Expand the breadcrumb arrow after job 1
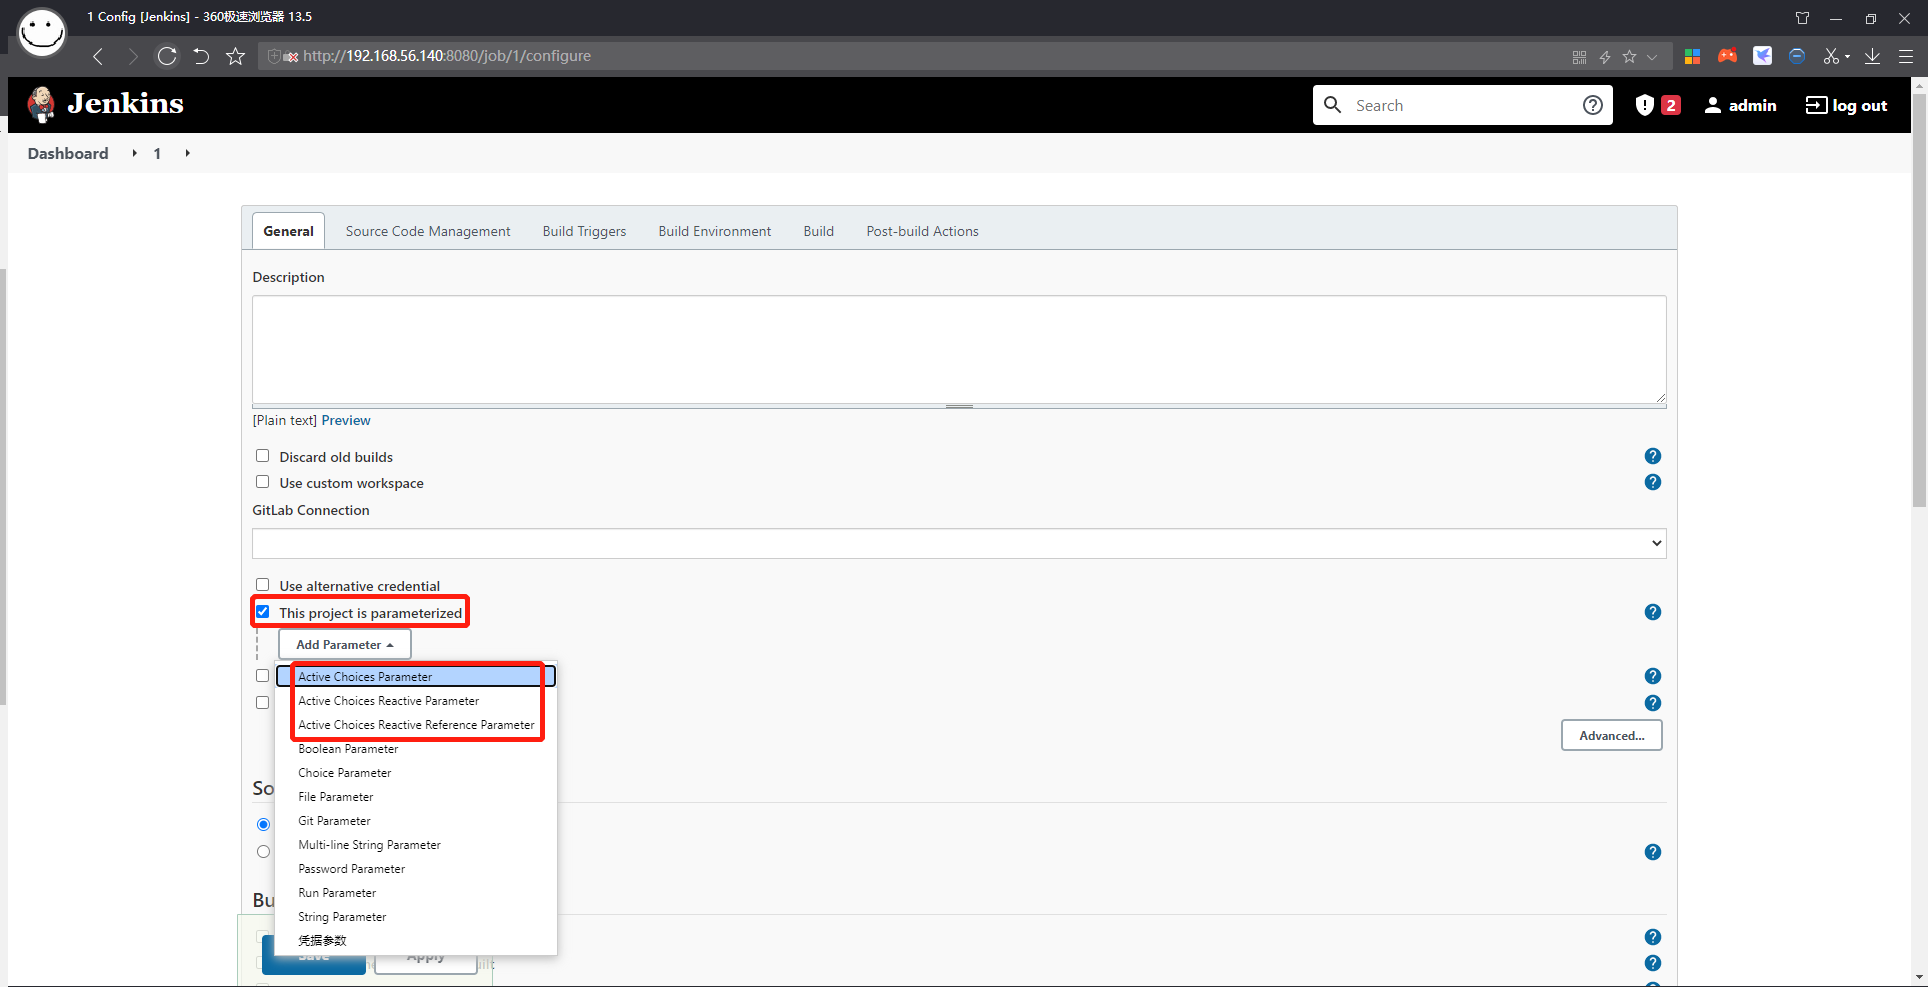1928x987 pixels. 187,153
